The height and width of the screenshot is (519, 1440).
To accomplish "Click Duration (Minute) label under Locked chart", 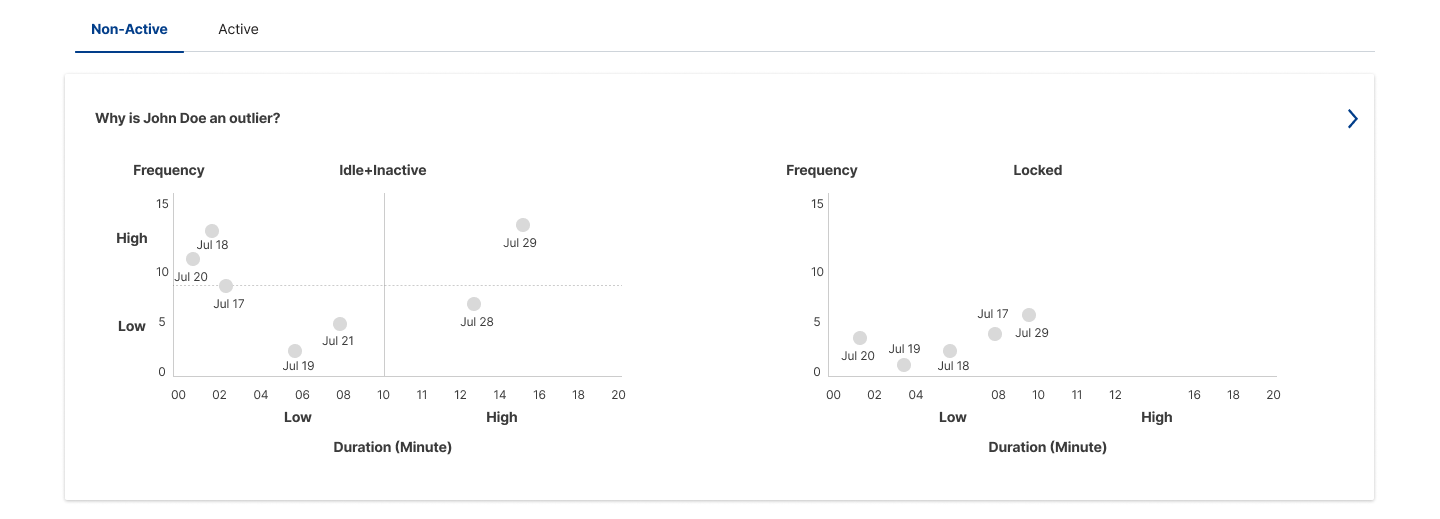I will click(1048, 447).
